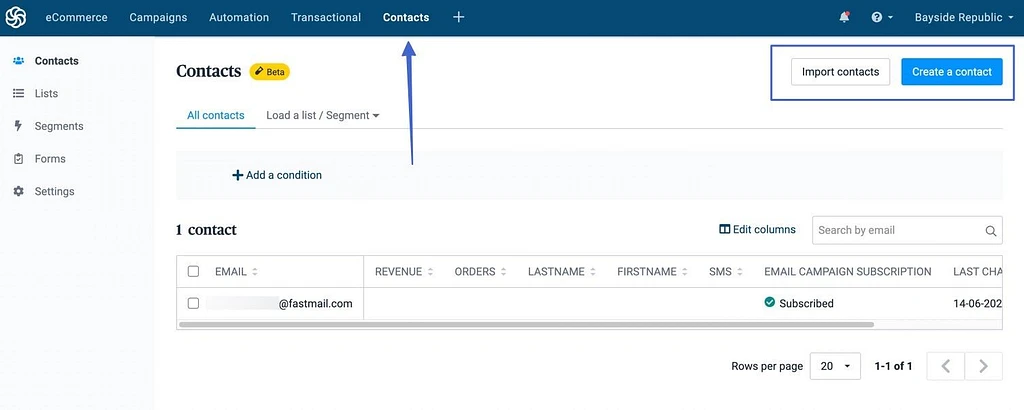Click the Segments lightning icon
The image size is (1024, 410).
[18, 126]
